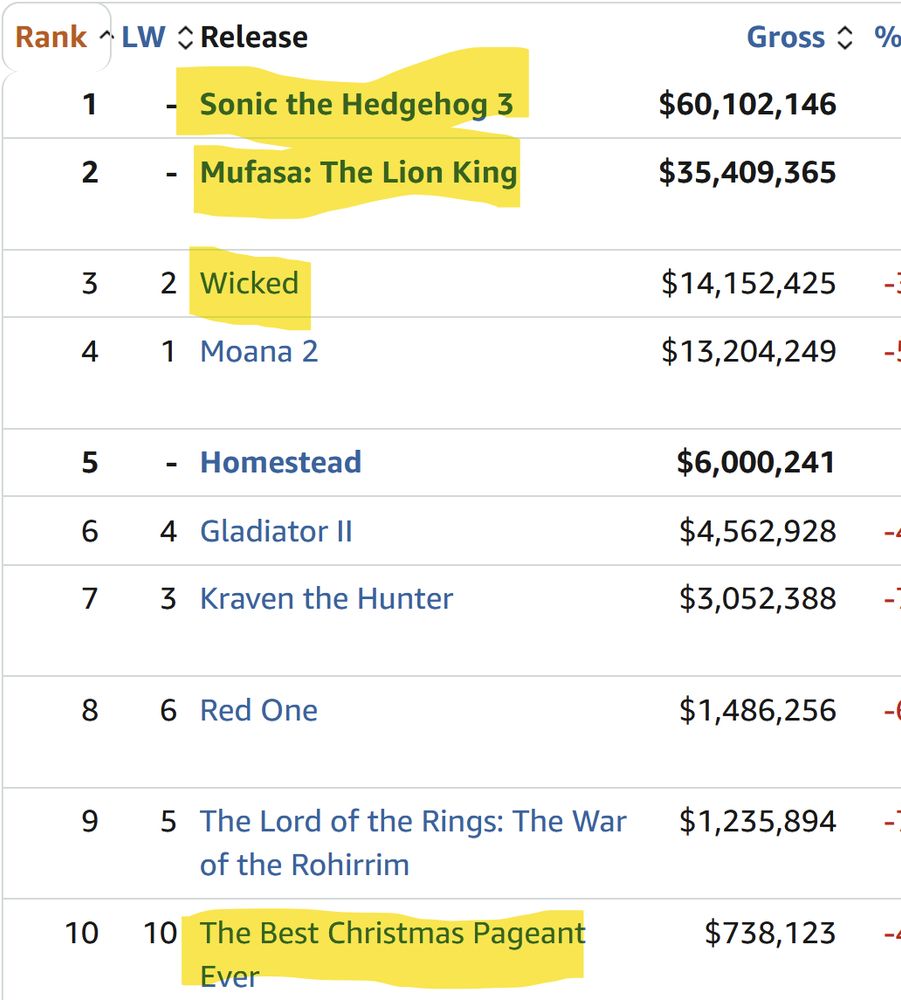Sort by the percent change column
Screen dimensions: 901x1000
(887, 37)
